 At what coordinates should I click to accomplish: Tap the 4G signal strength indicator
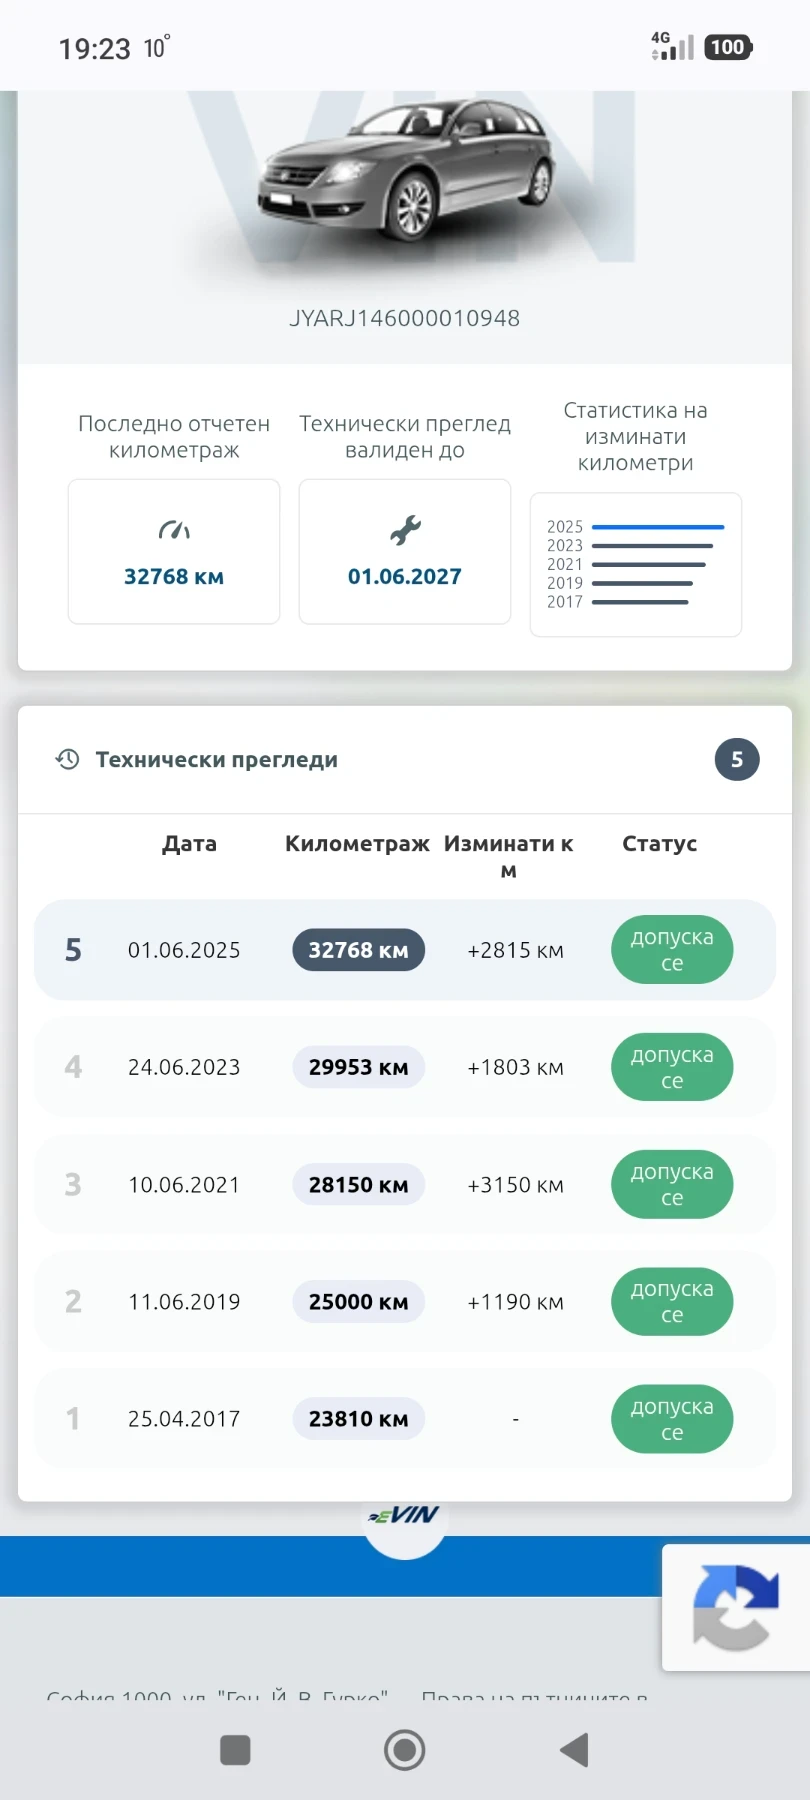(x=672, y=46)
